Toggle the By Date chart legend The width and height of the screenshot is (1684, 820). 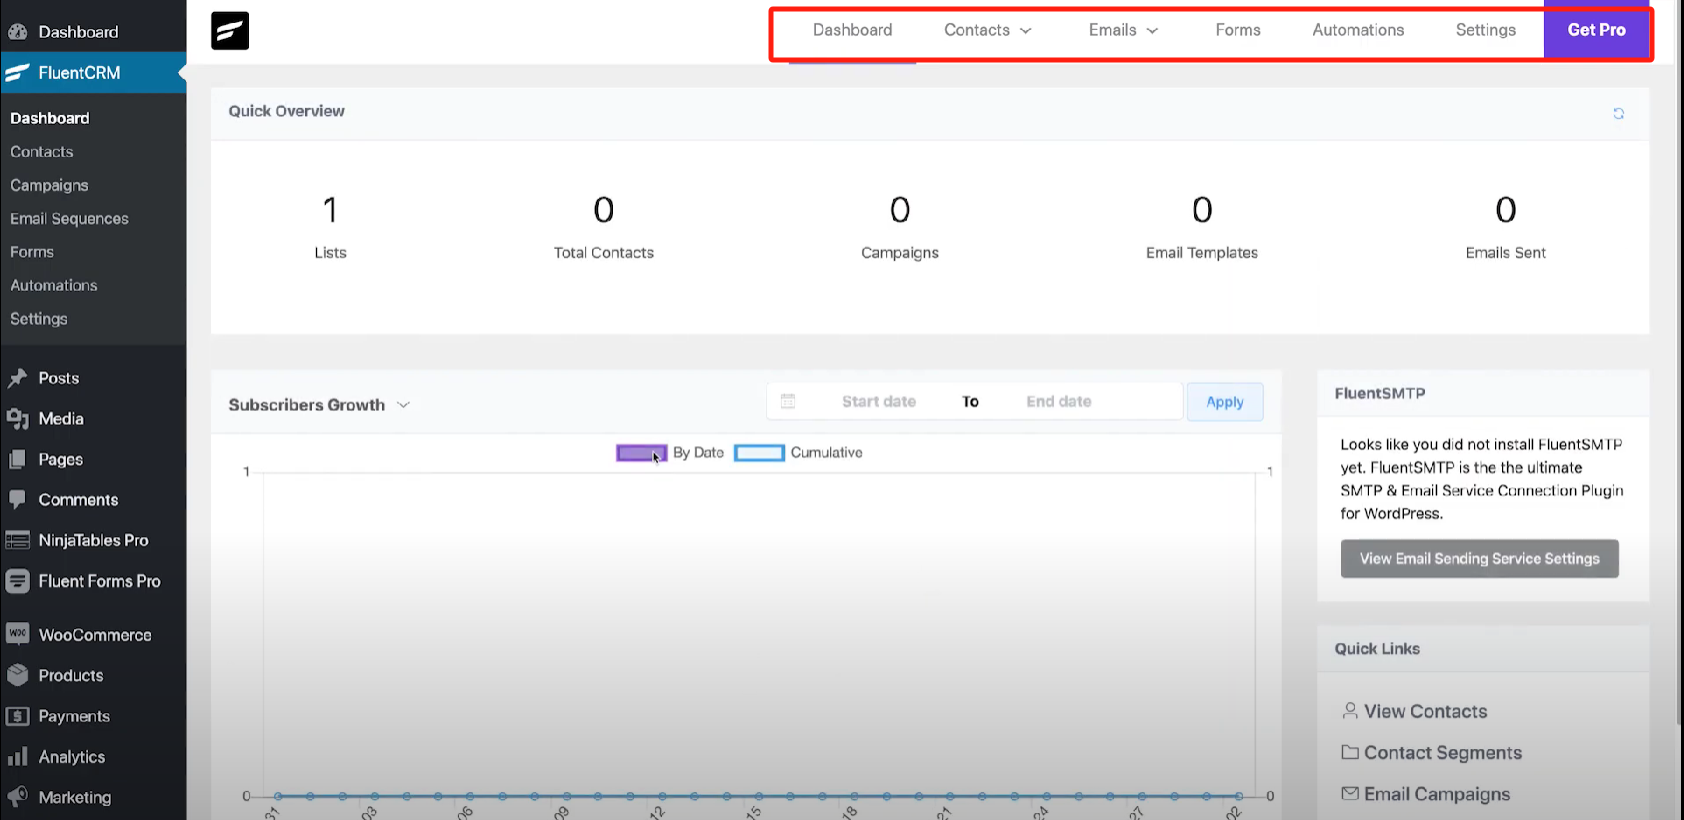641,453
